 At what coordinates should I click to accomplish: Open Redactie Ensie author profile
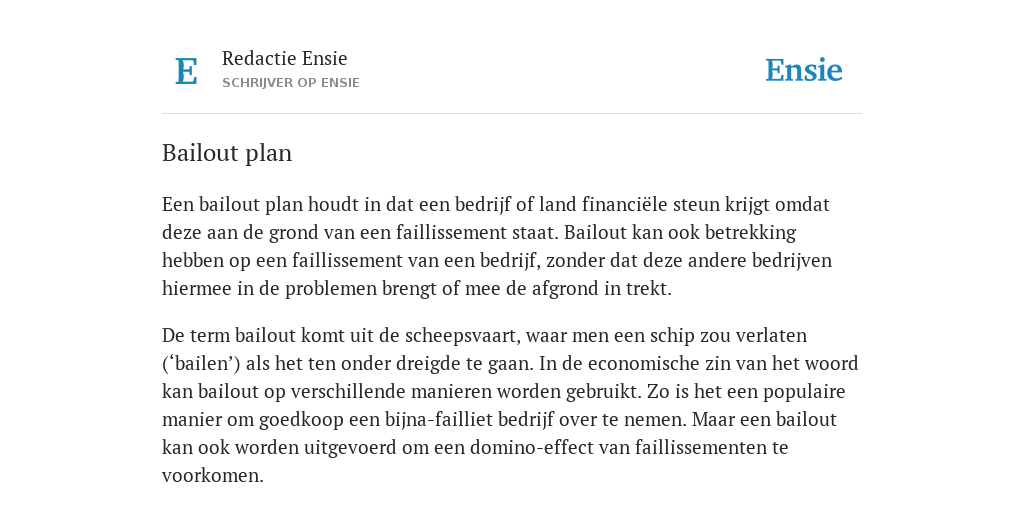click(285, 58)
